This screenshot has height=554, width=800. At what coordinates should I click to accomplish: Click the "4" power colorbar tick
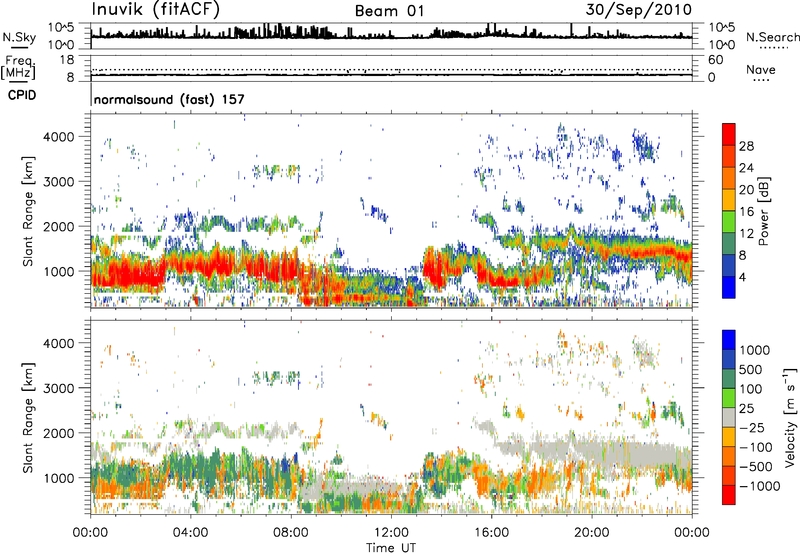(743, 277)
